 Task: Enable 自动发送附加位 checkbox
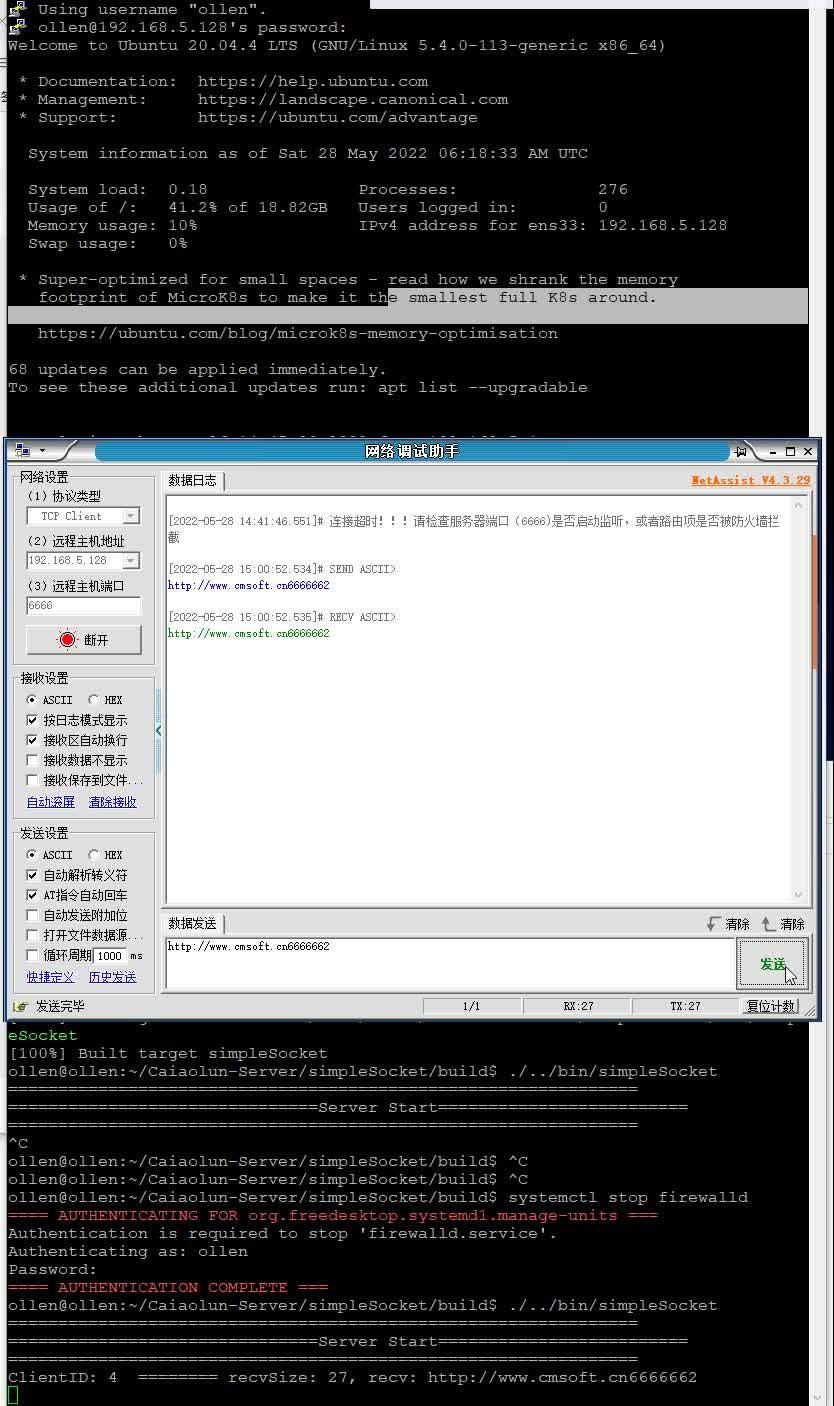(32, 915)
